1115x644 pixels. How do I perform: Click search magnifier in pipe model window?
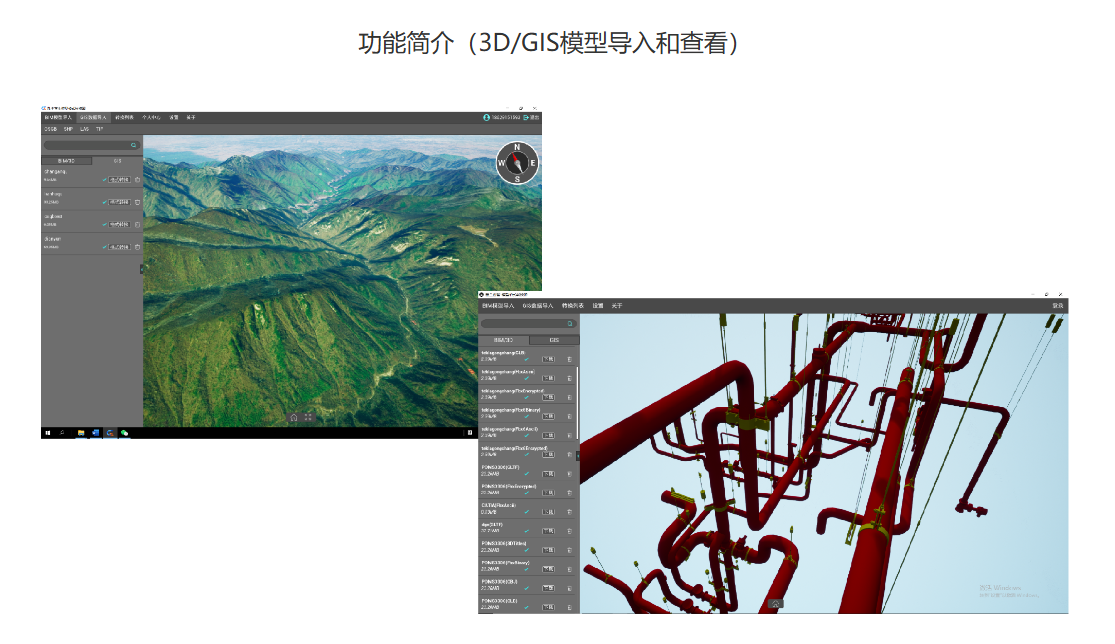coord(570,323)
